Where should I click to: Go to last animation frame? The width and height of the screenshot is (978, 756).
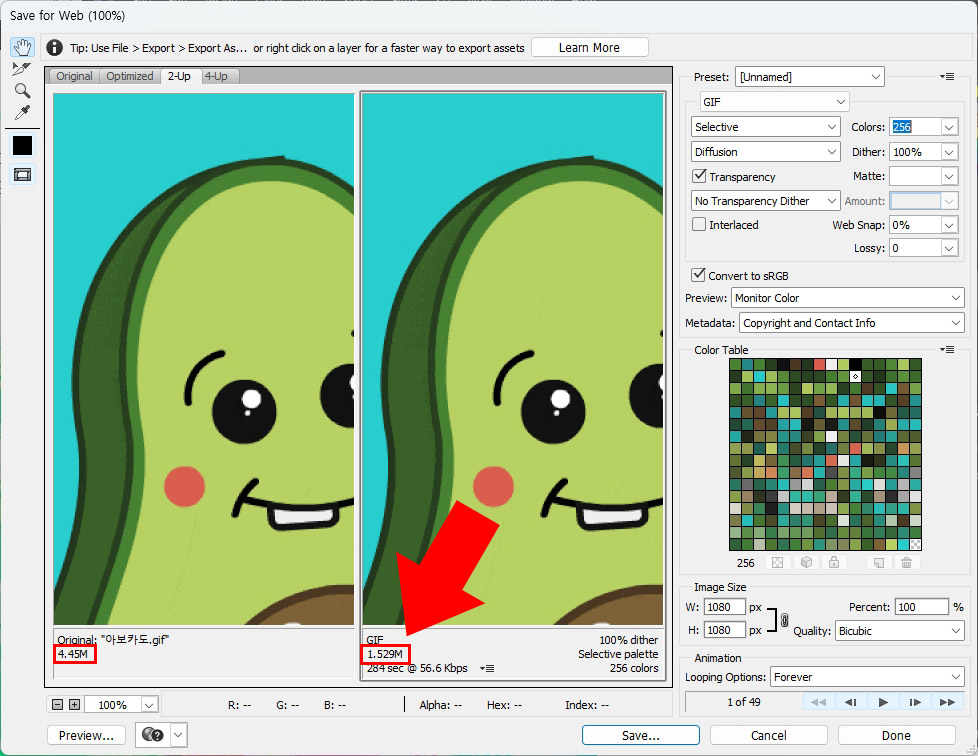coord(947,702)
